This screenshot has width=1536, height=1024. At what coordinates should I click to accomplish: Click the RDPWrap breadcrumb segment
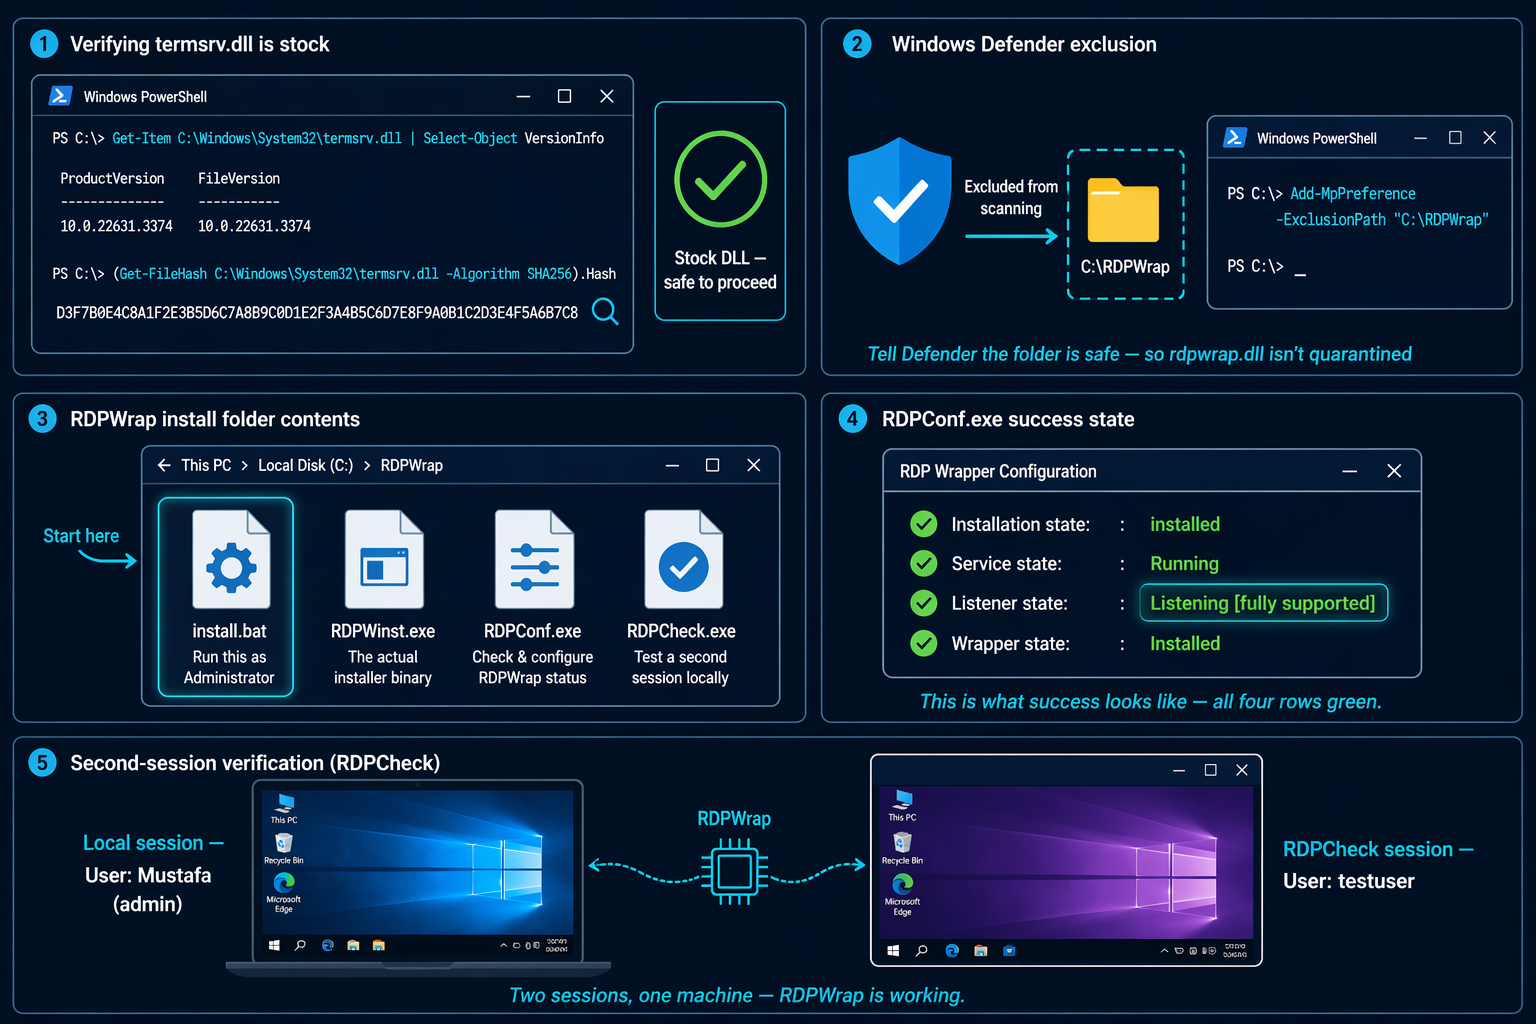coord(411,465)
